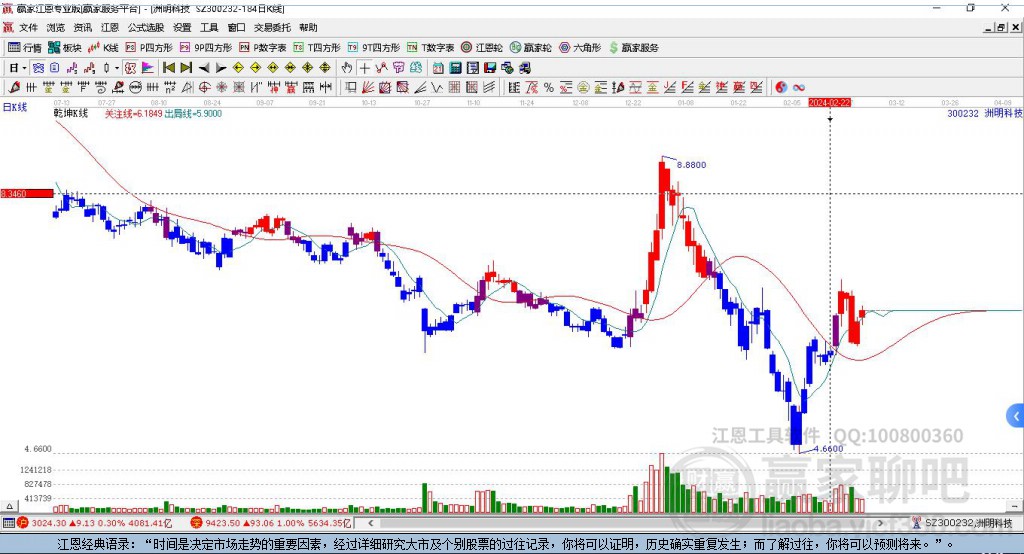This screenshot has width=1024, height=554.
Task: Open the 六角形 hexagon tool
Action: tap(580, 48)
